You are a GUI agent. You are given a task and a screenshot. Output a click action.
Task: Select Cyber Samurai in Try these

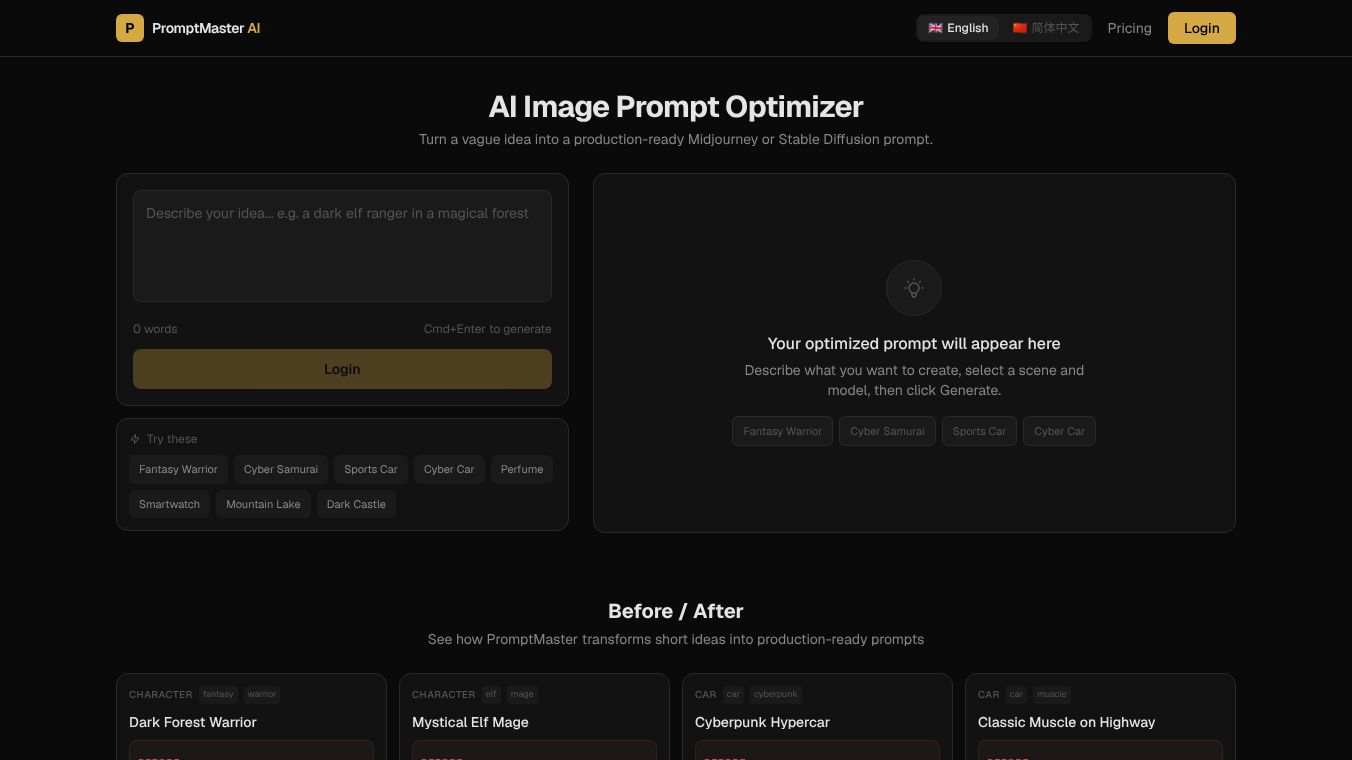coord(281,469)
